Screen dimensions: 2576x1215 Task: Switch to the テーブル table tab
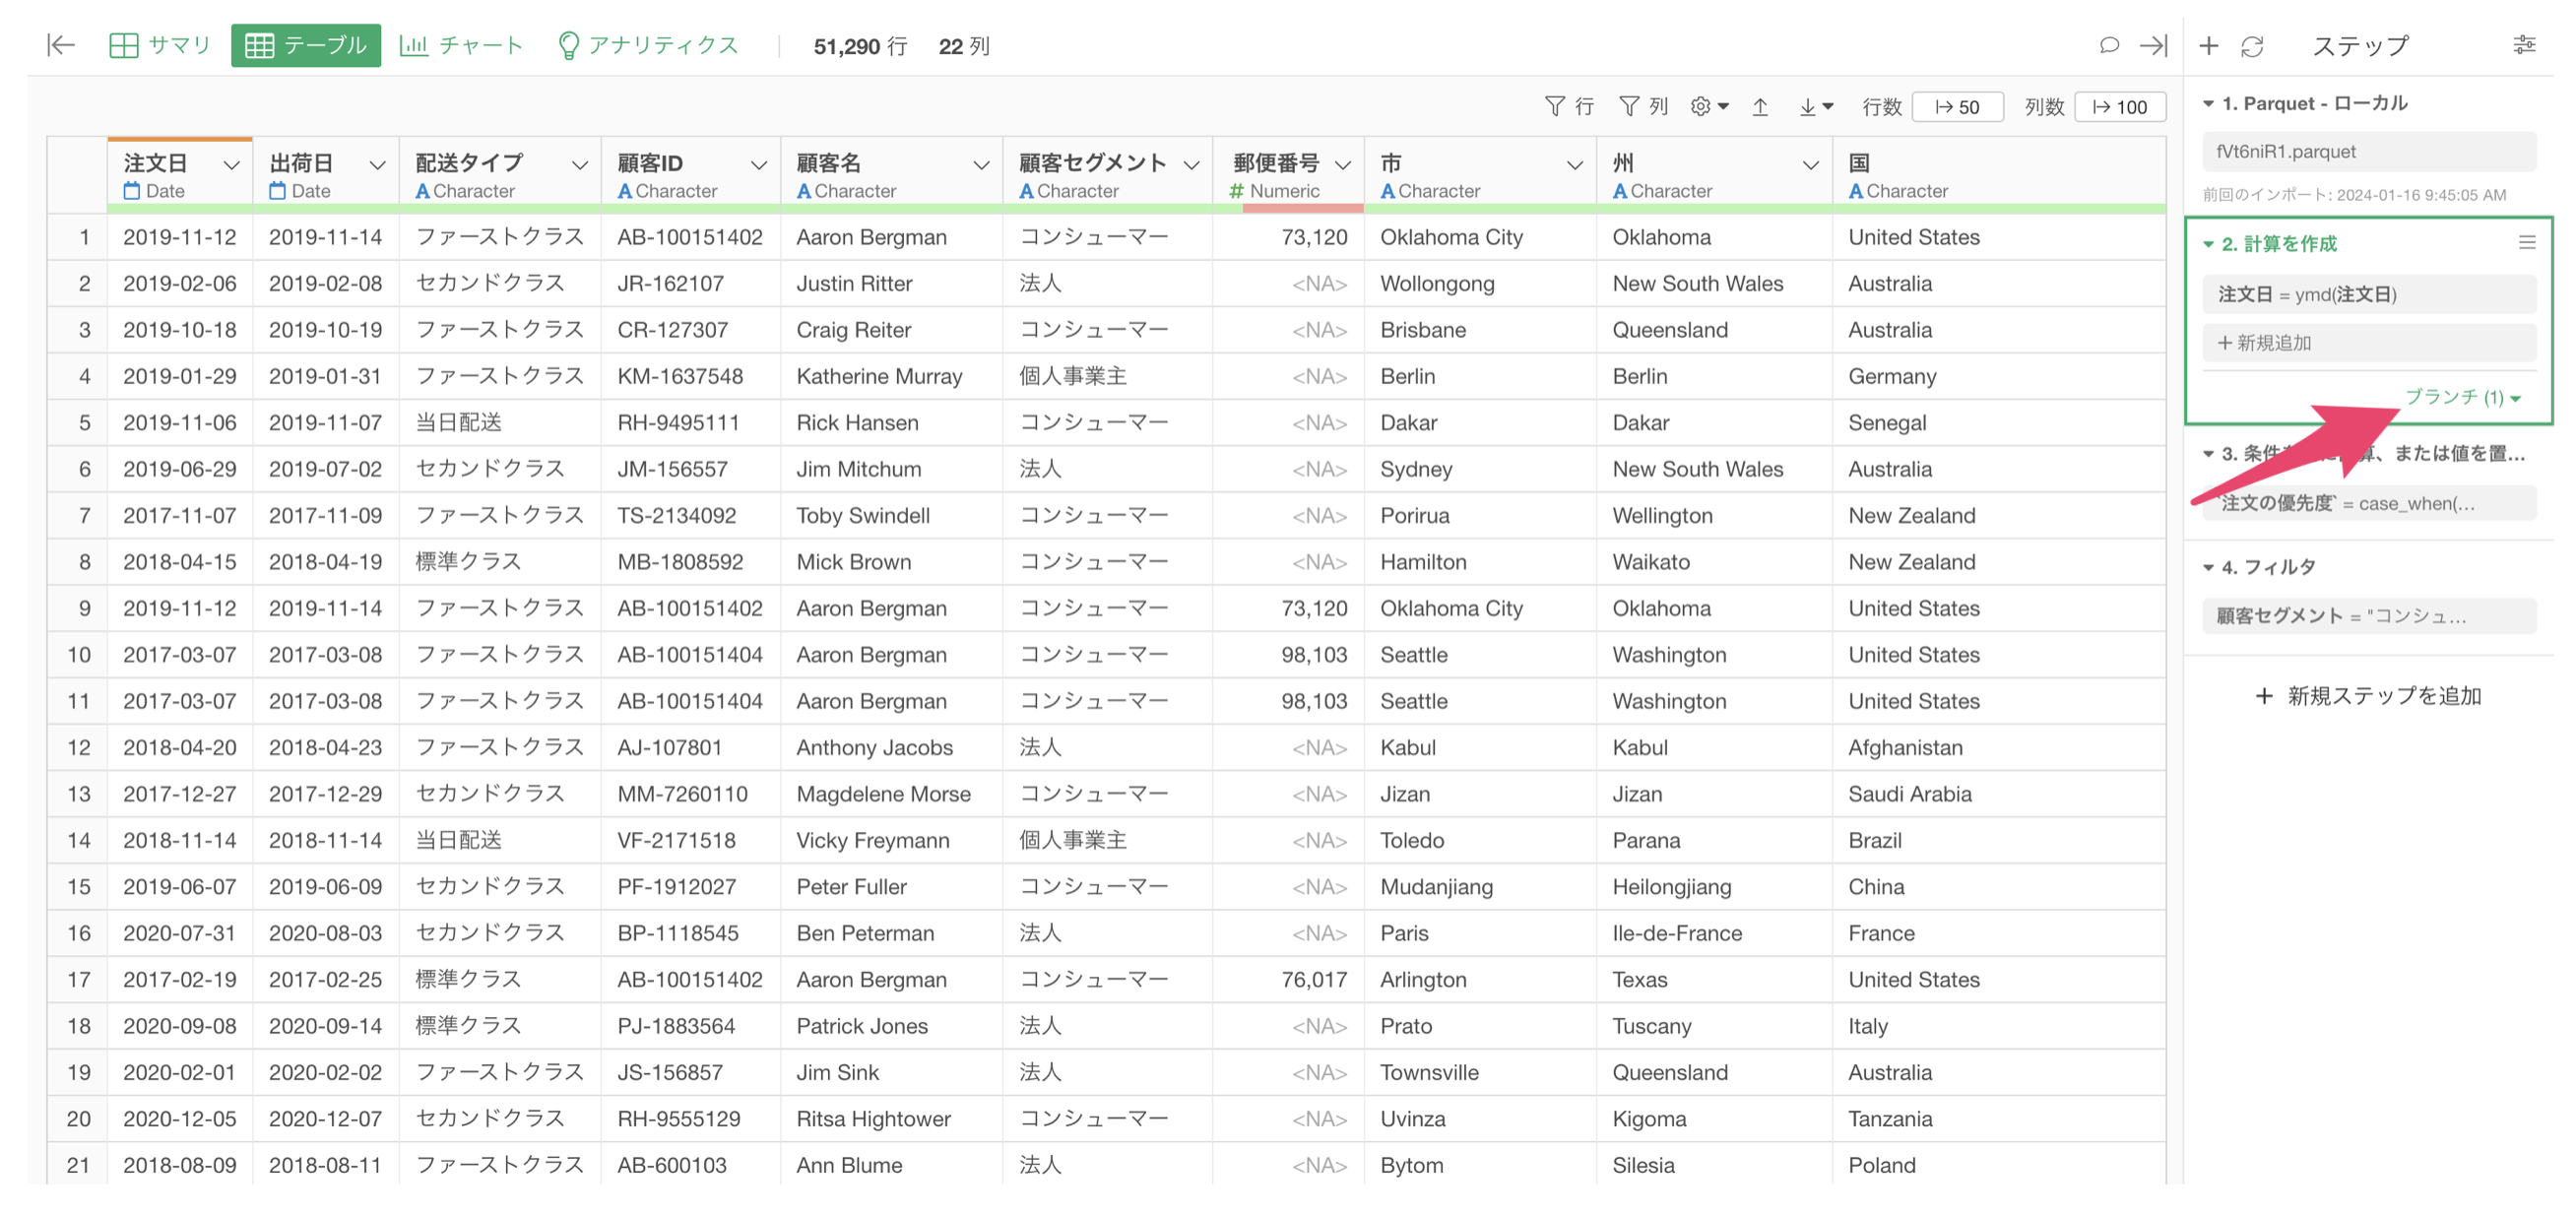[x=305, y=45]
